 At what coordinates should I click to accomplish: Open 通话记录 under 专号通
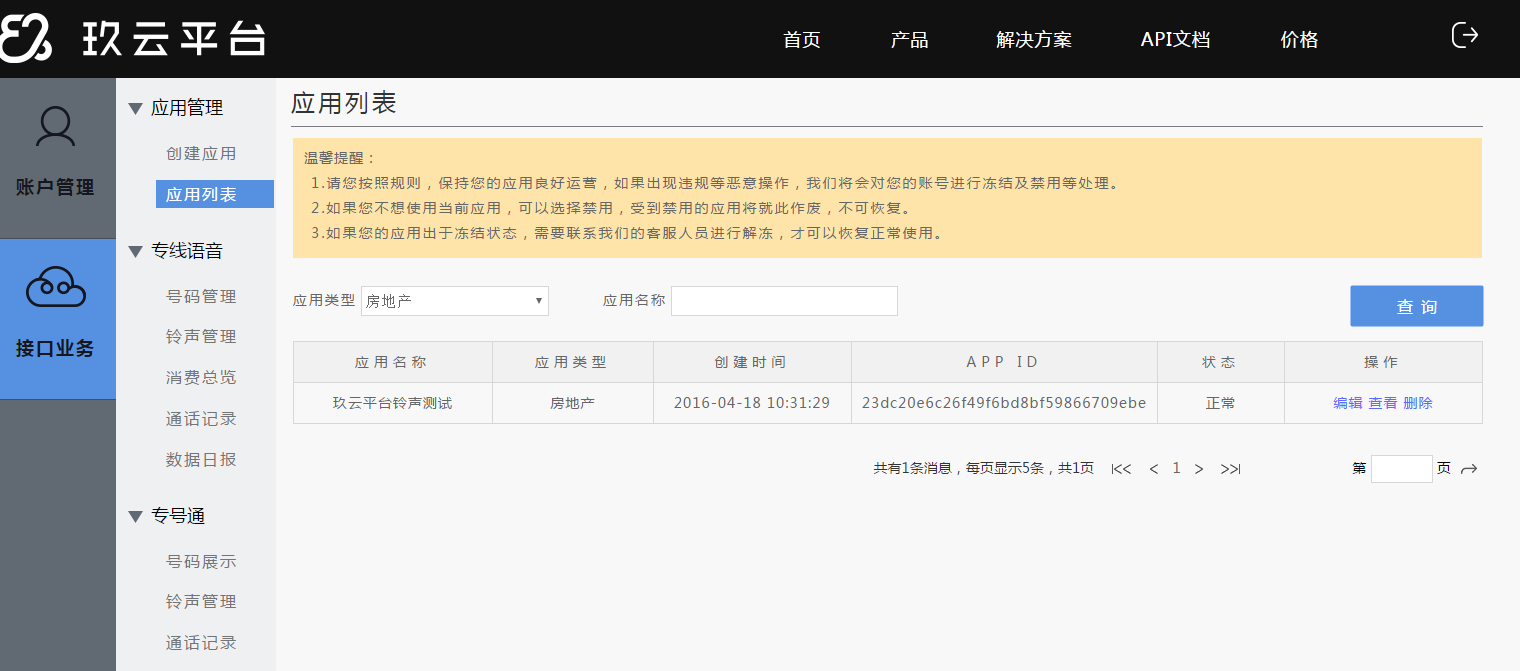coord(201,643)
